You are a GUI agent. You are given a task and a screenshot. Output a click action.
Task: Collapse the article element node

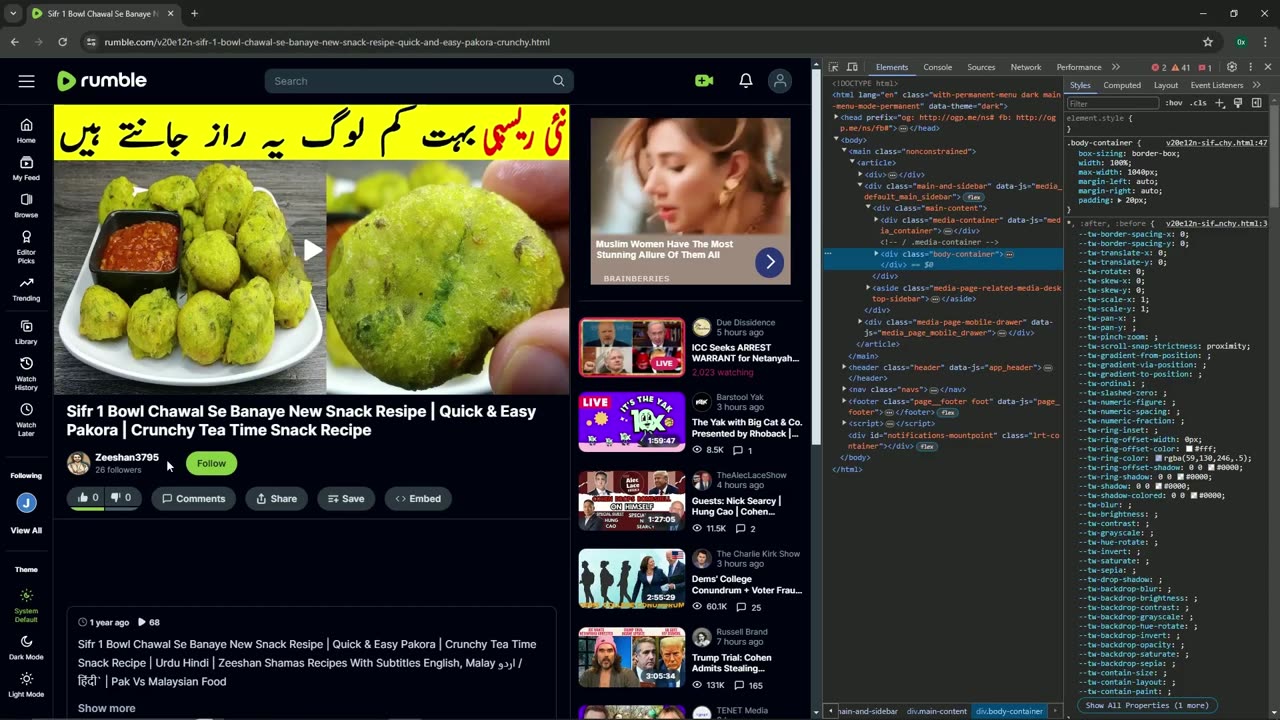pyautogui.click(x=853, y=162)
